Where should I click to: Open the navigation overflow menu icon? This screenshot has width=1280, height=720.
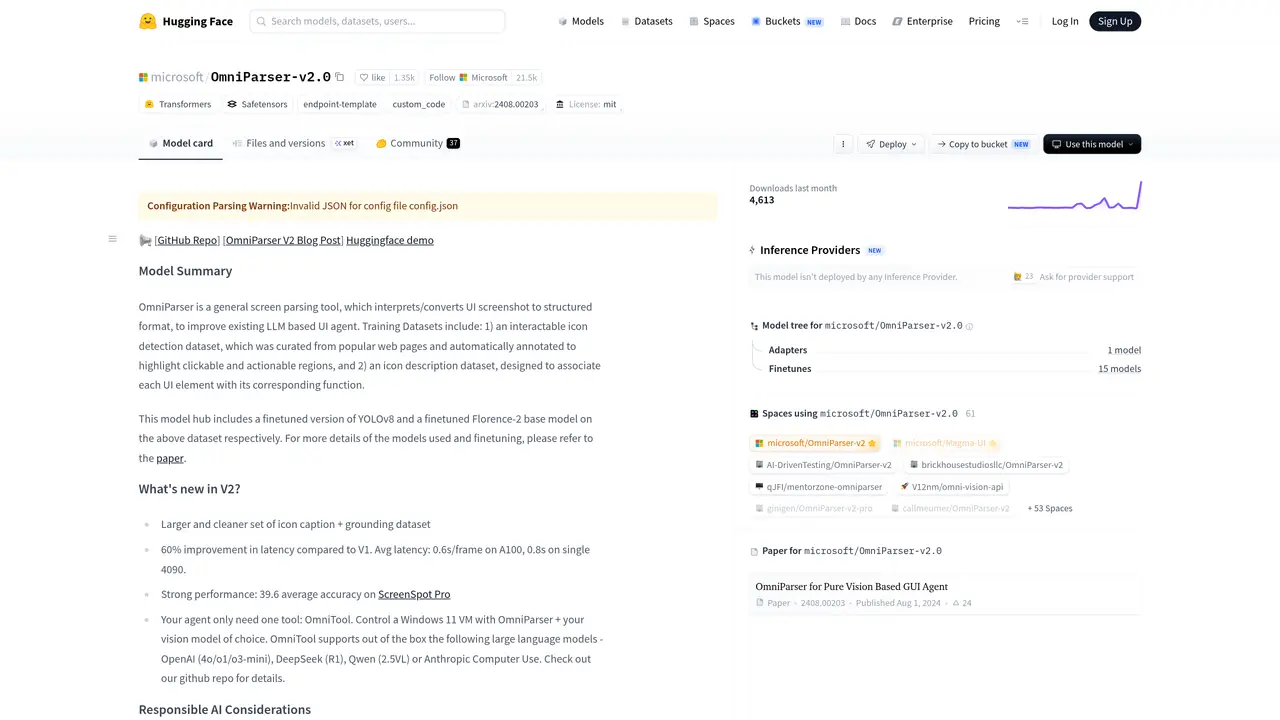(1022, 21)
